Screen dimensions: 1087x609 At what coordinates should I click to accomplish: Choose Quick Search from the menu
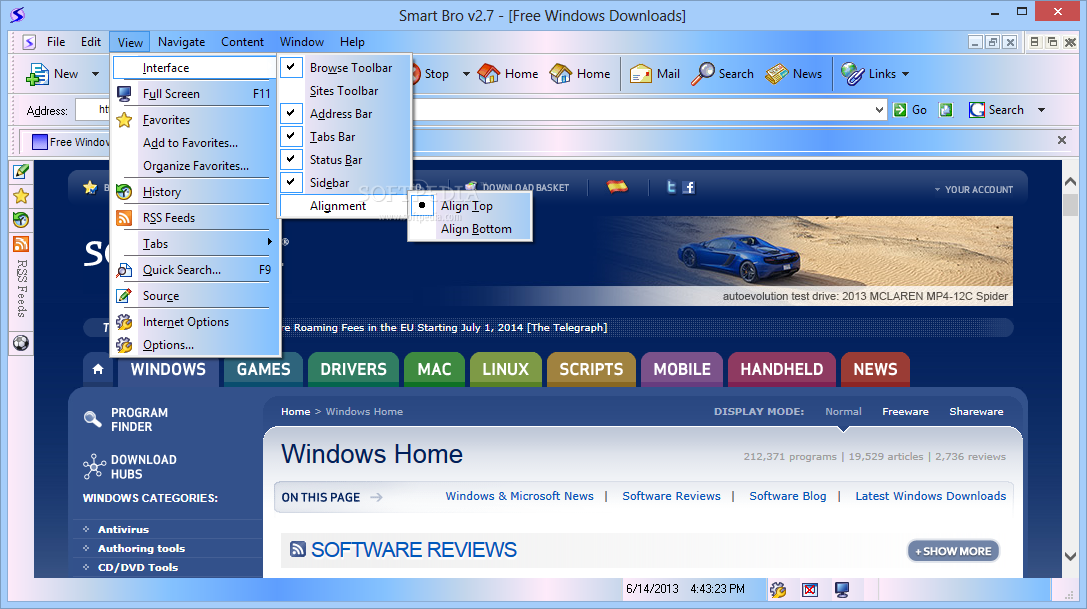(195, 269)
